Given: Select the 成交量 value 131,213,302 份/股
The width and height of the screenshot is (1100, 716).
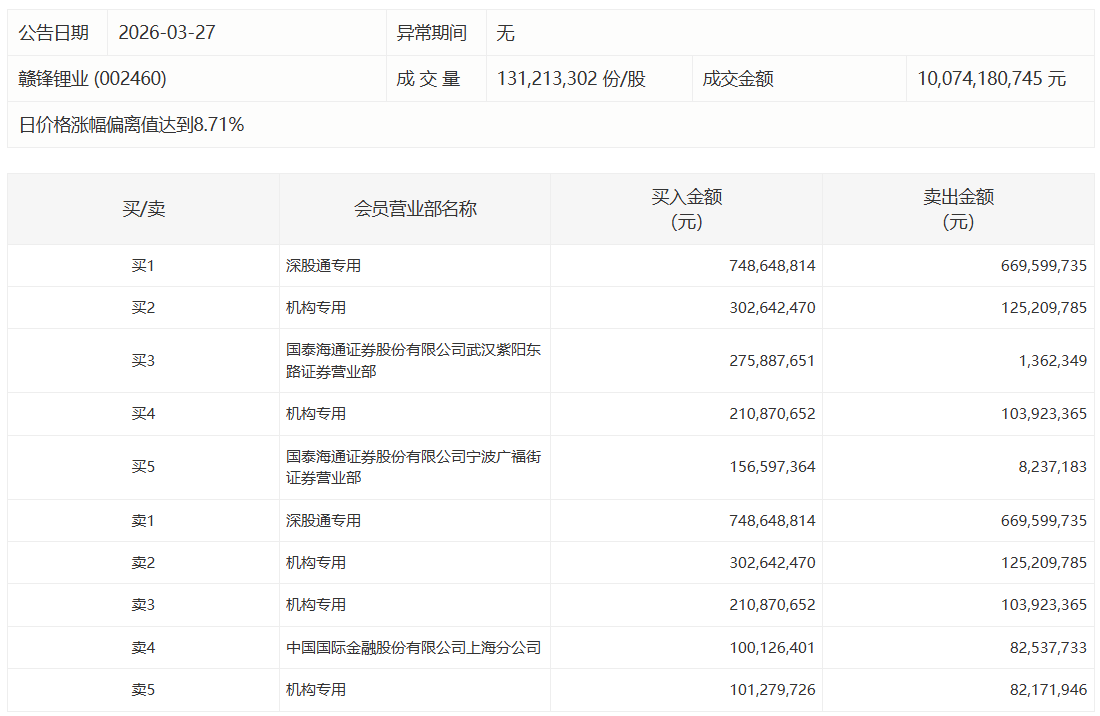Looking at the screenshot, I should click(571, 78).
